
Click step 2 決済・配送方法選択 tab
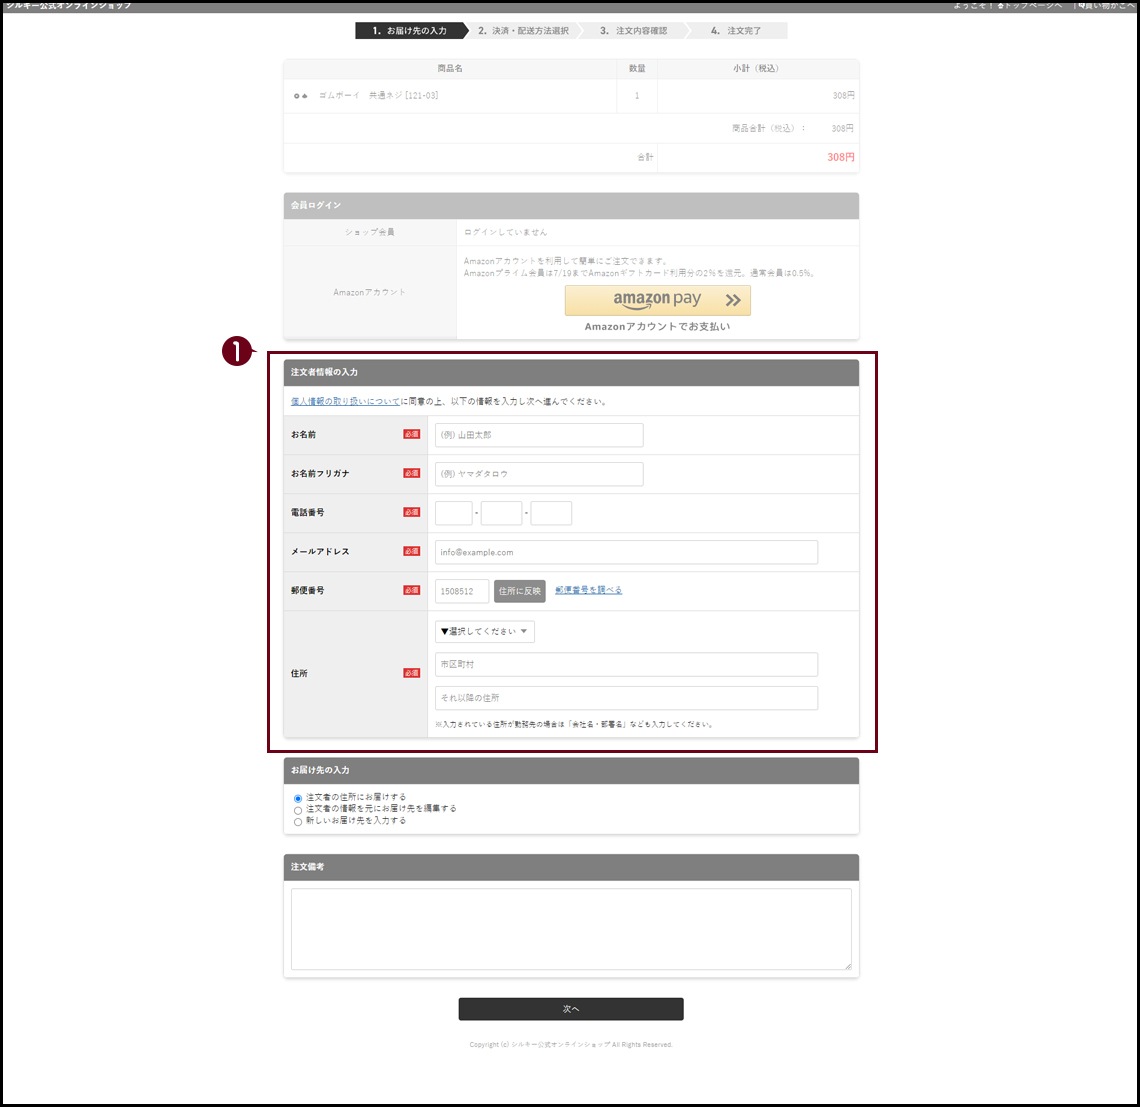tap(522, 31)
